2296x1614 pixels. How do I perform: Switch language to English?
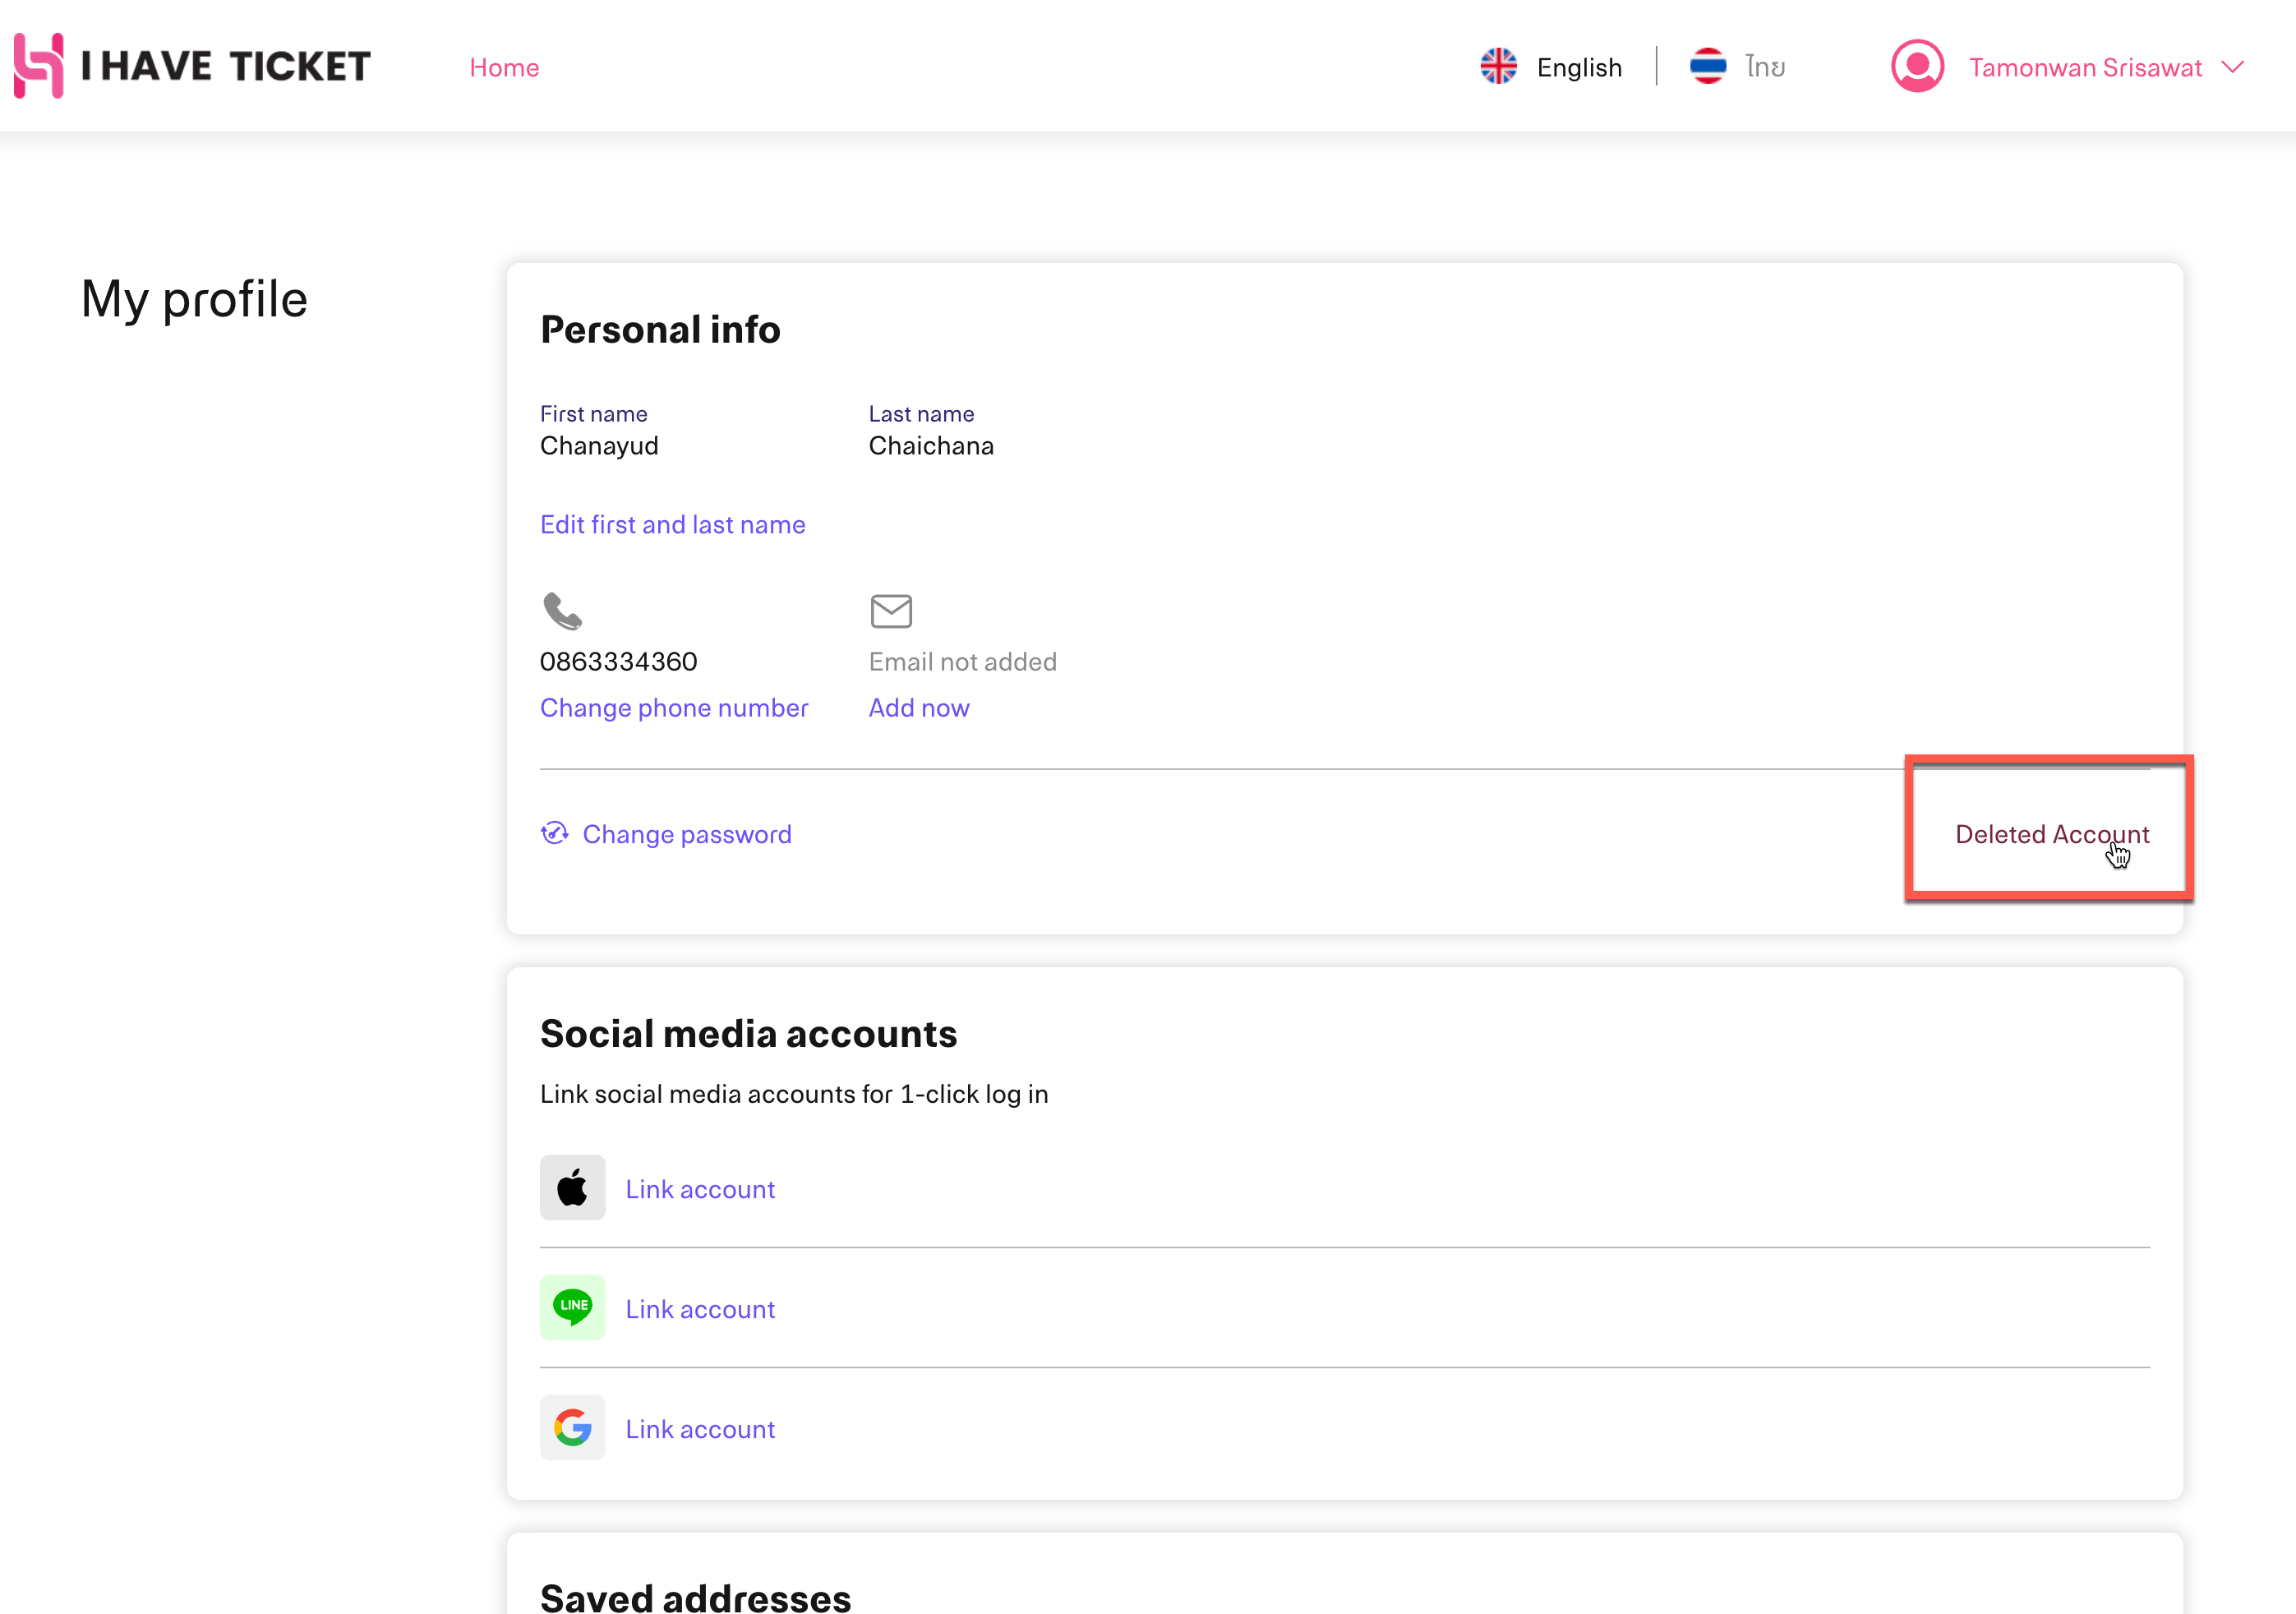pos(1579,67)
